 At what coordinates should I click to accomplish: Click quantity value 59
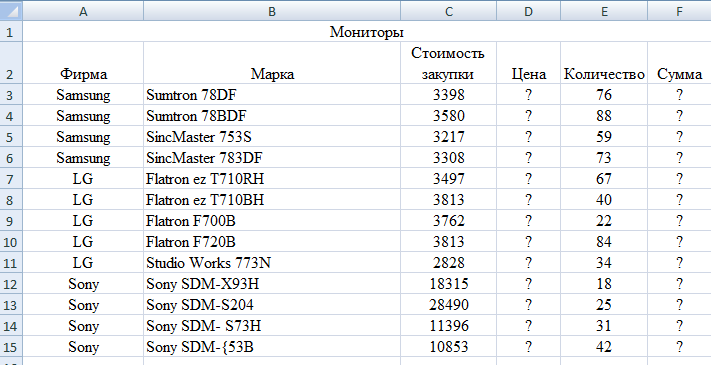click(x=604, y=136)
